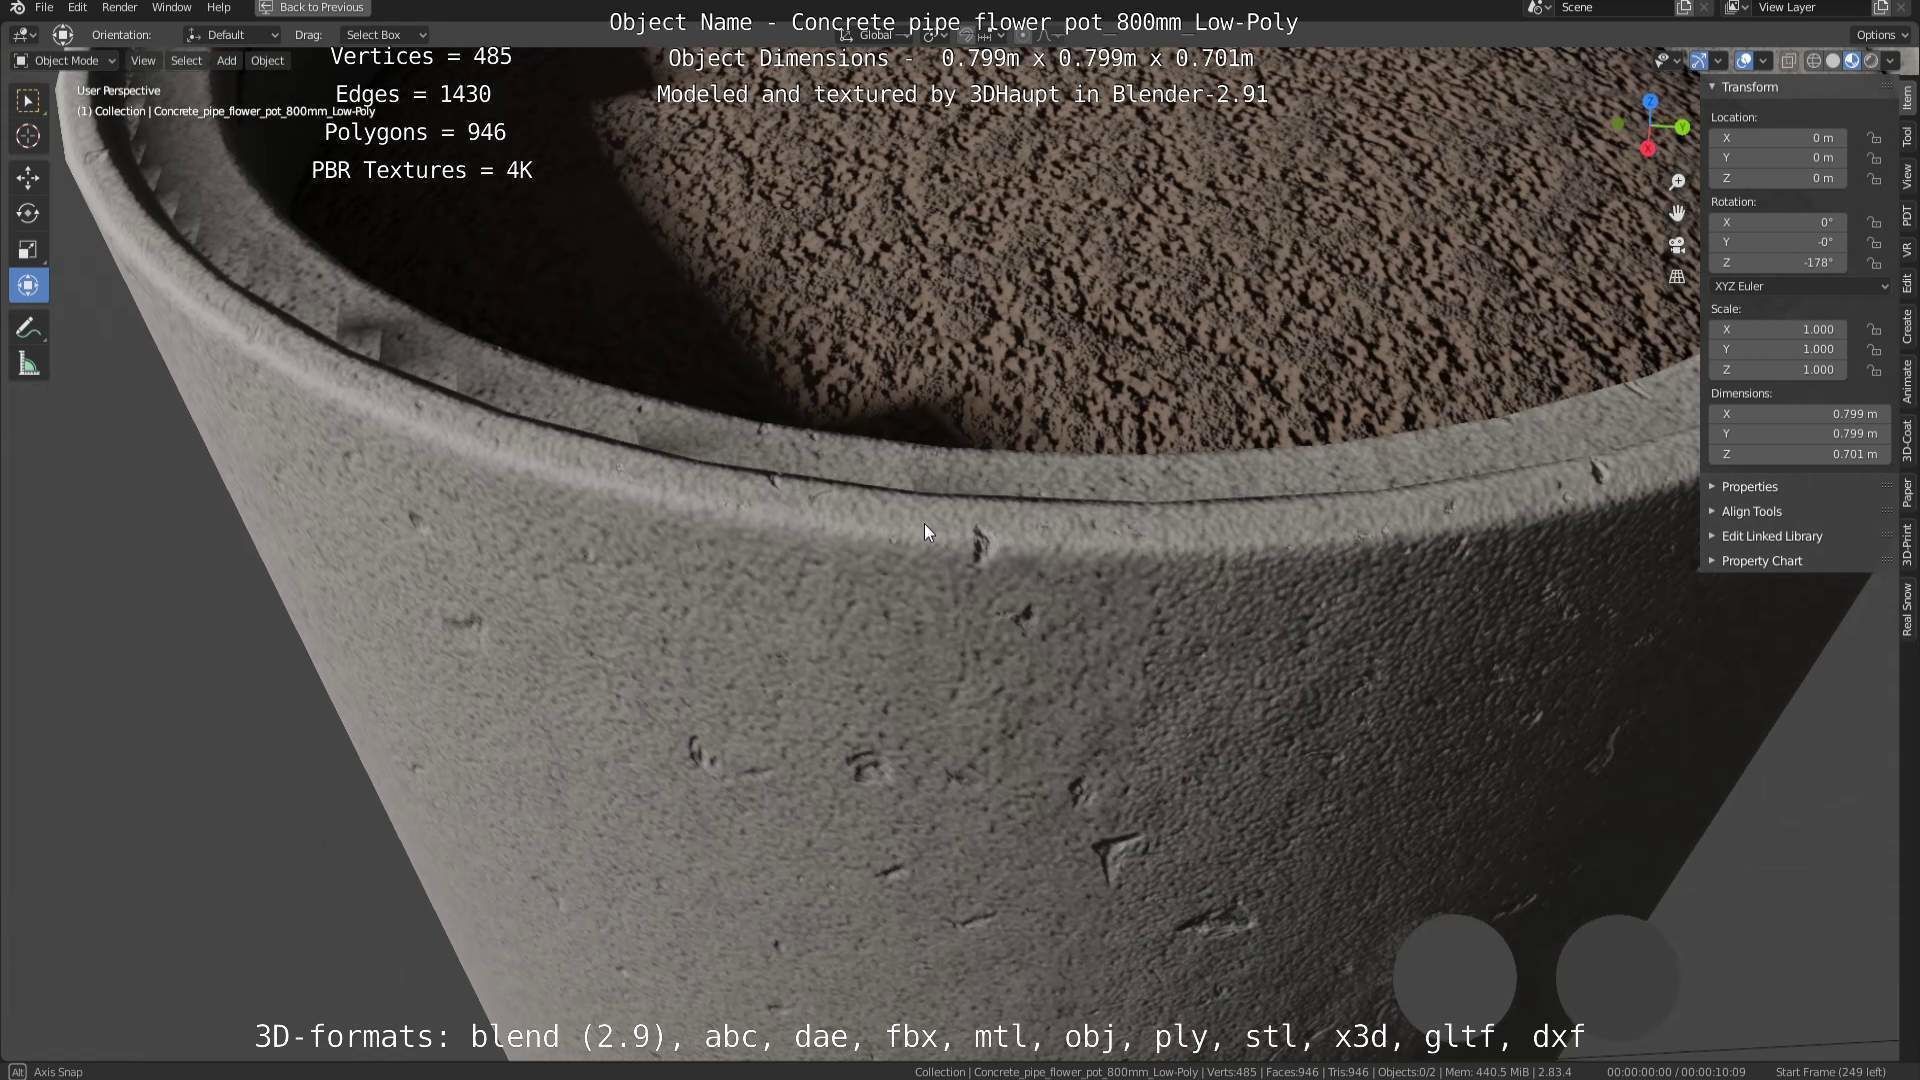This screenshot has width=1920, height=1080.
Task: Click the Dimensions Z value field
Action: click(x=1798, y=454)
